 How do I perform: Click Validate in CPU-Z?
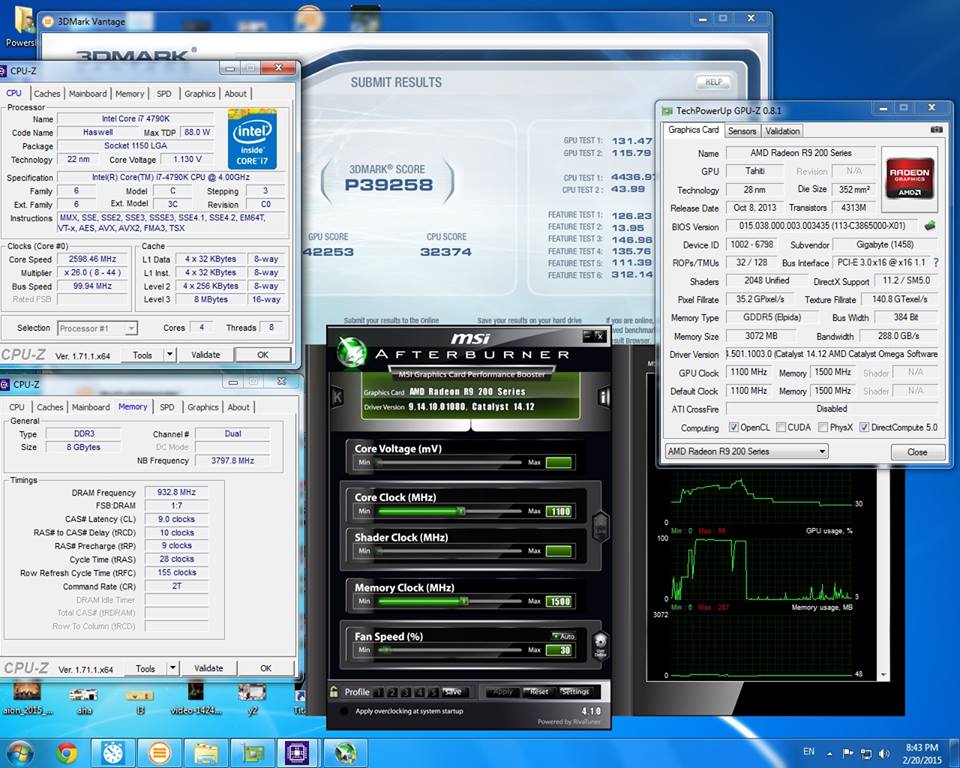click(205, 354)
